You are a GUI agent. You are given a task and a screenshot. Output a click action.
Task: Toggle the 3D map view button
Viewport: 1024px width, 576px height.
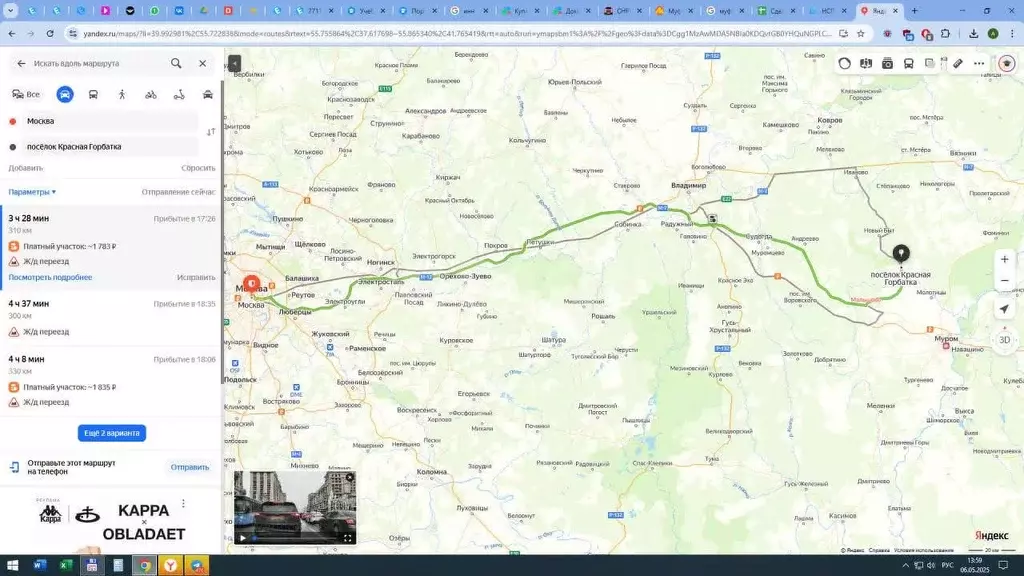point(1004,340)
